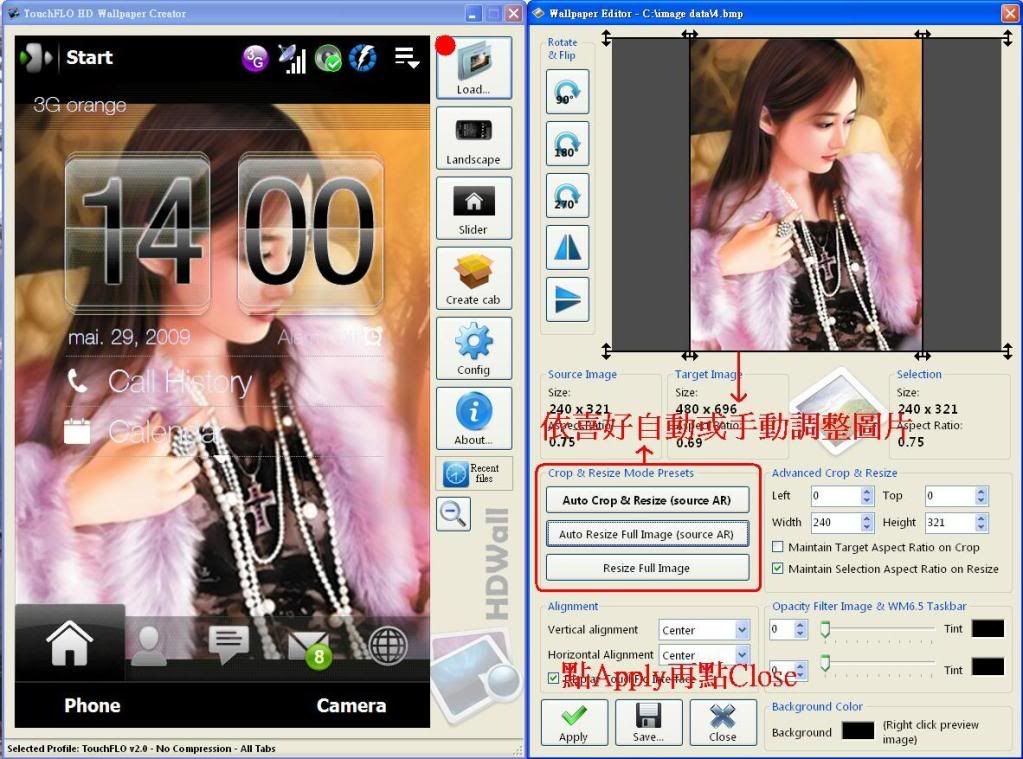
Task: Click Auto Resize Full Image (source AR)
Action: [x=647, y=534]
